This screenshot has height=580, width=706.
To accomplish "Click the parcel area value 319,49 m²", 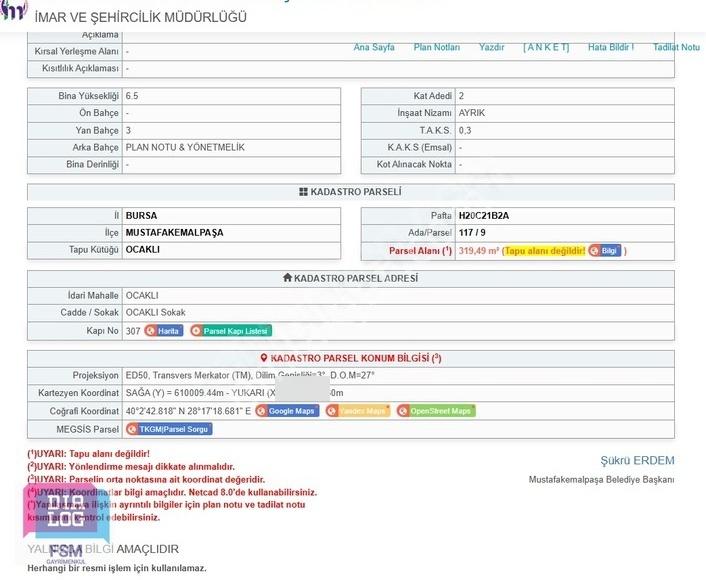I will tap(479, 251).
